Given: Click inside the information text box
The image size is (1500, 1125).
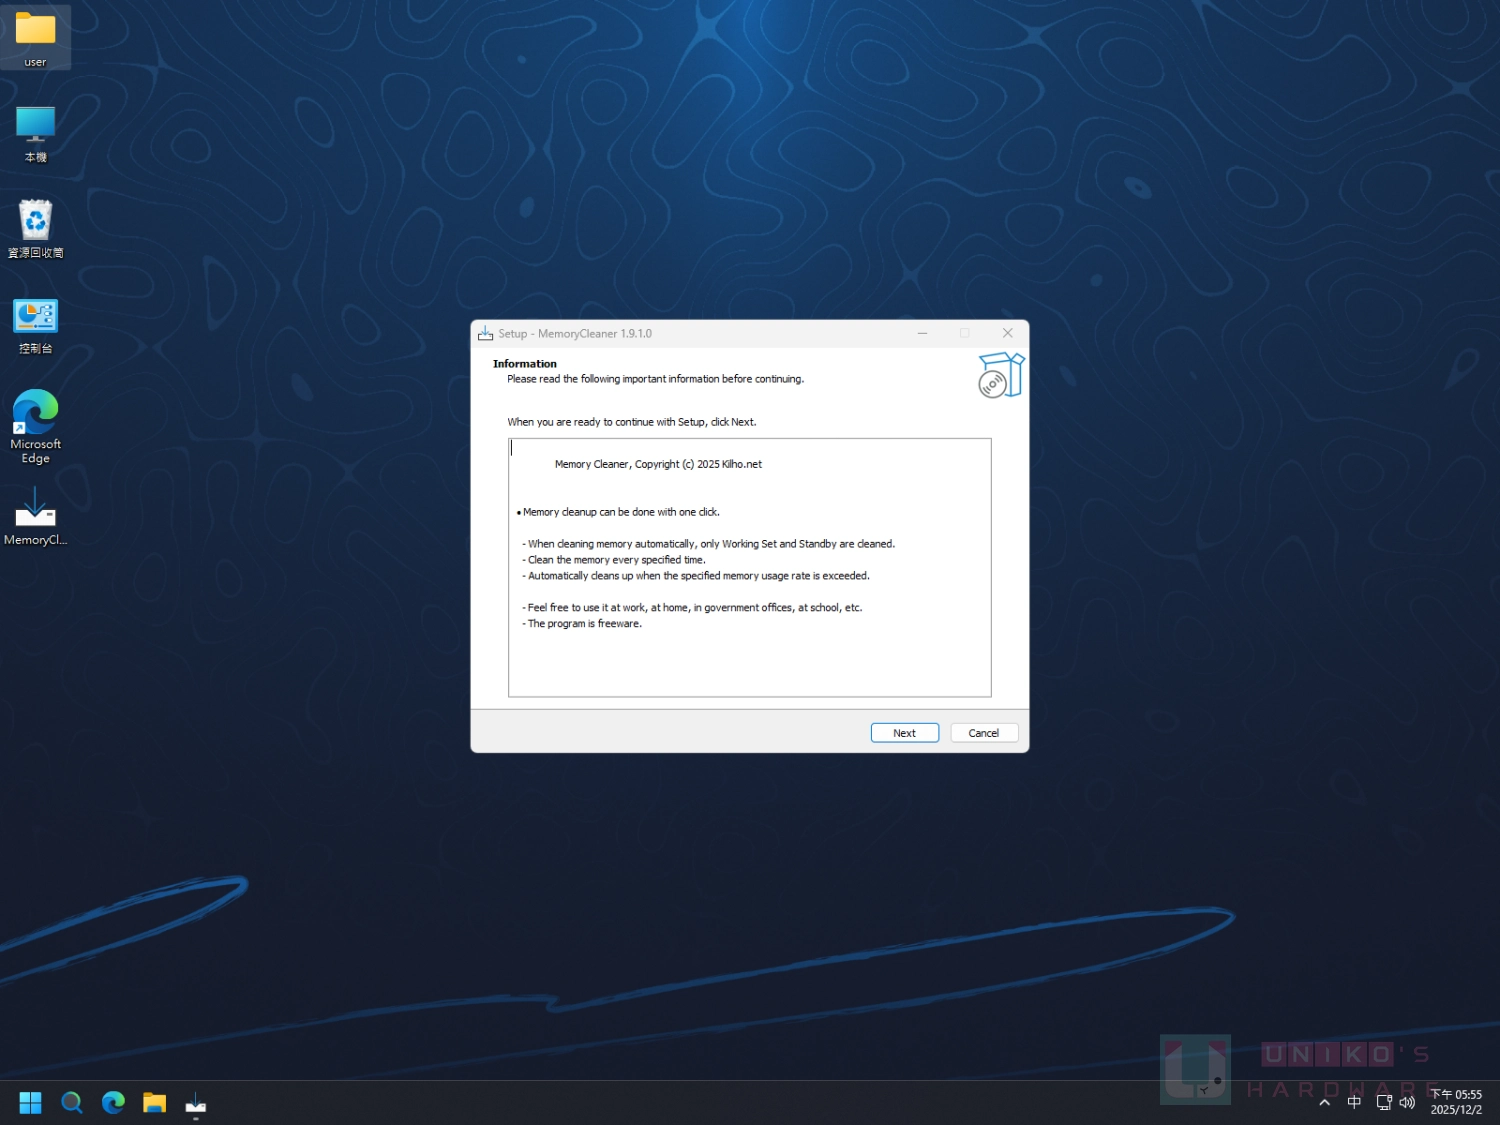Looking at the screenshot, I should pos(749,567).
